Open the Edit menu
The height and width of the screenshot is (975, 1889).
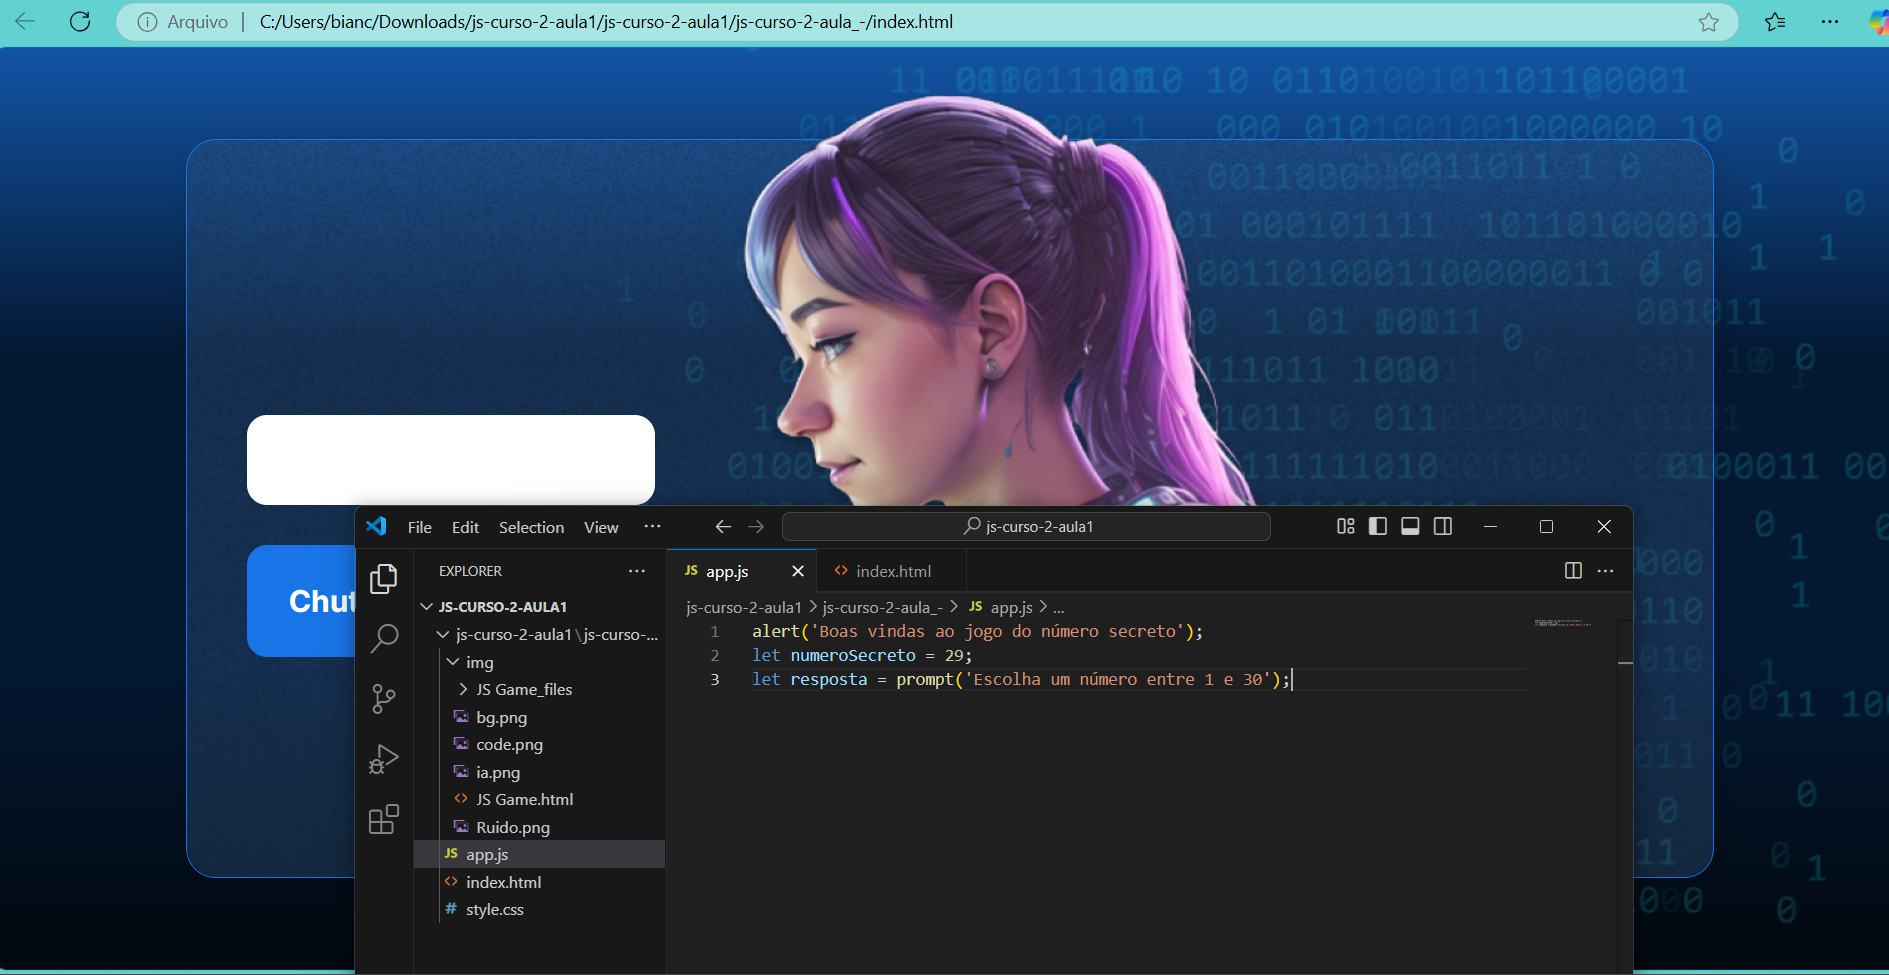pyautogui.click(x=465, y=527)
